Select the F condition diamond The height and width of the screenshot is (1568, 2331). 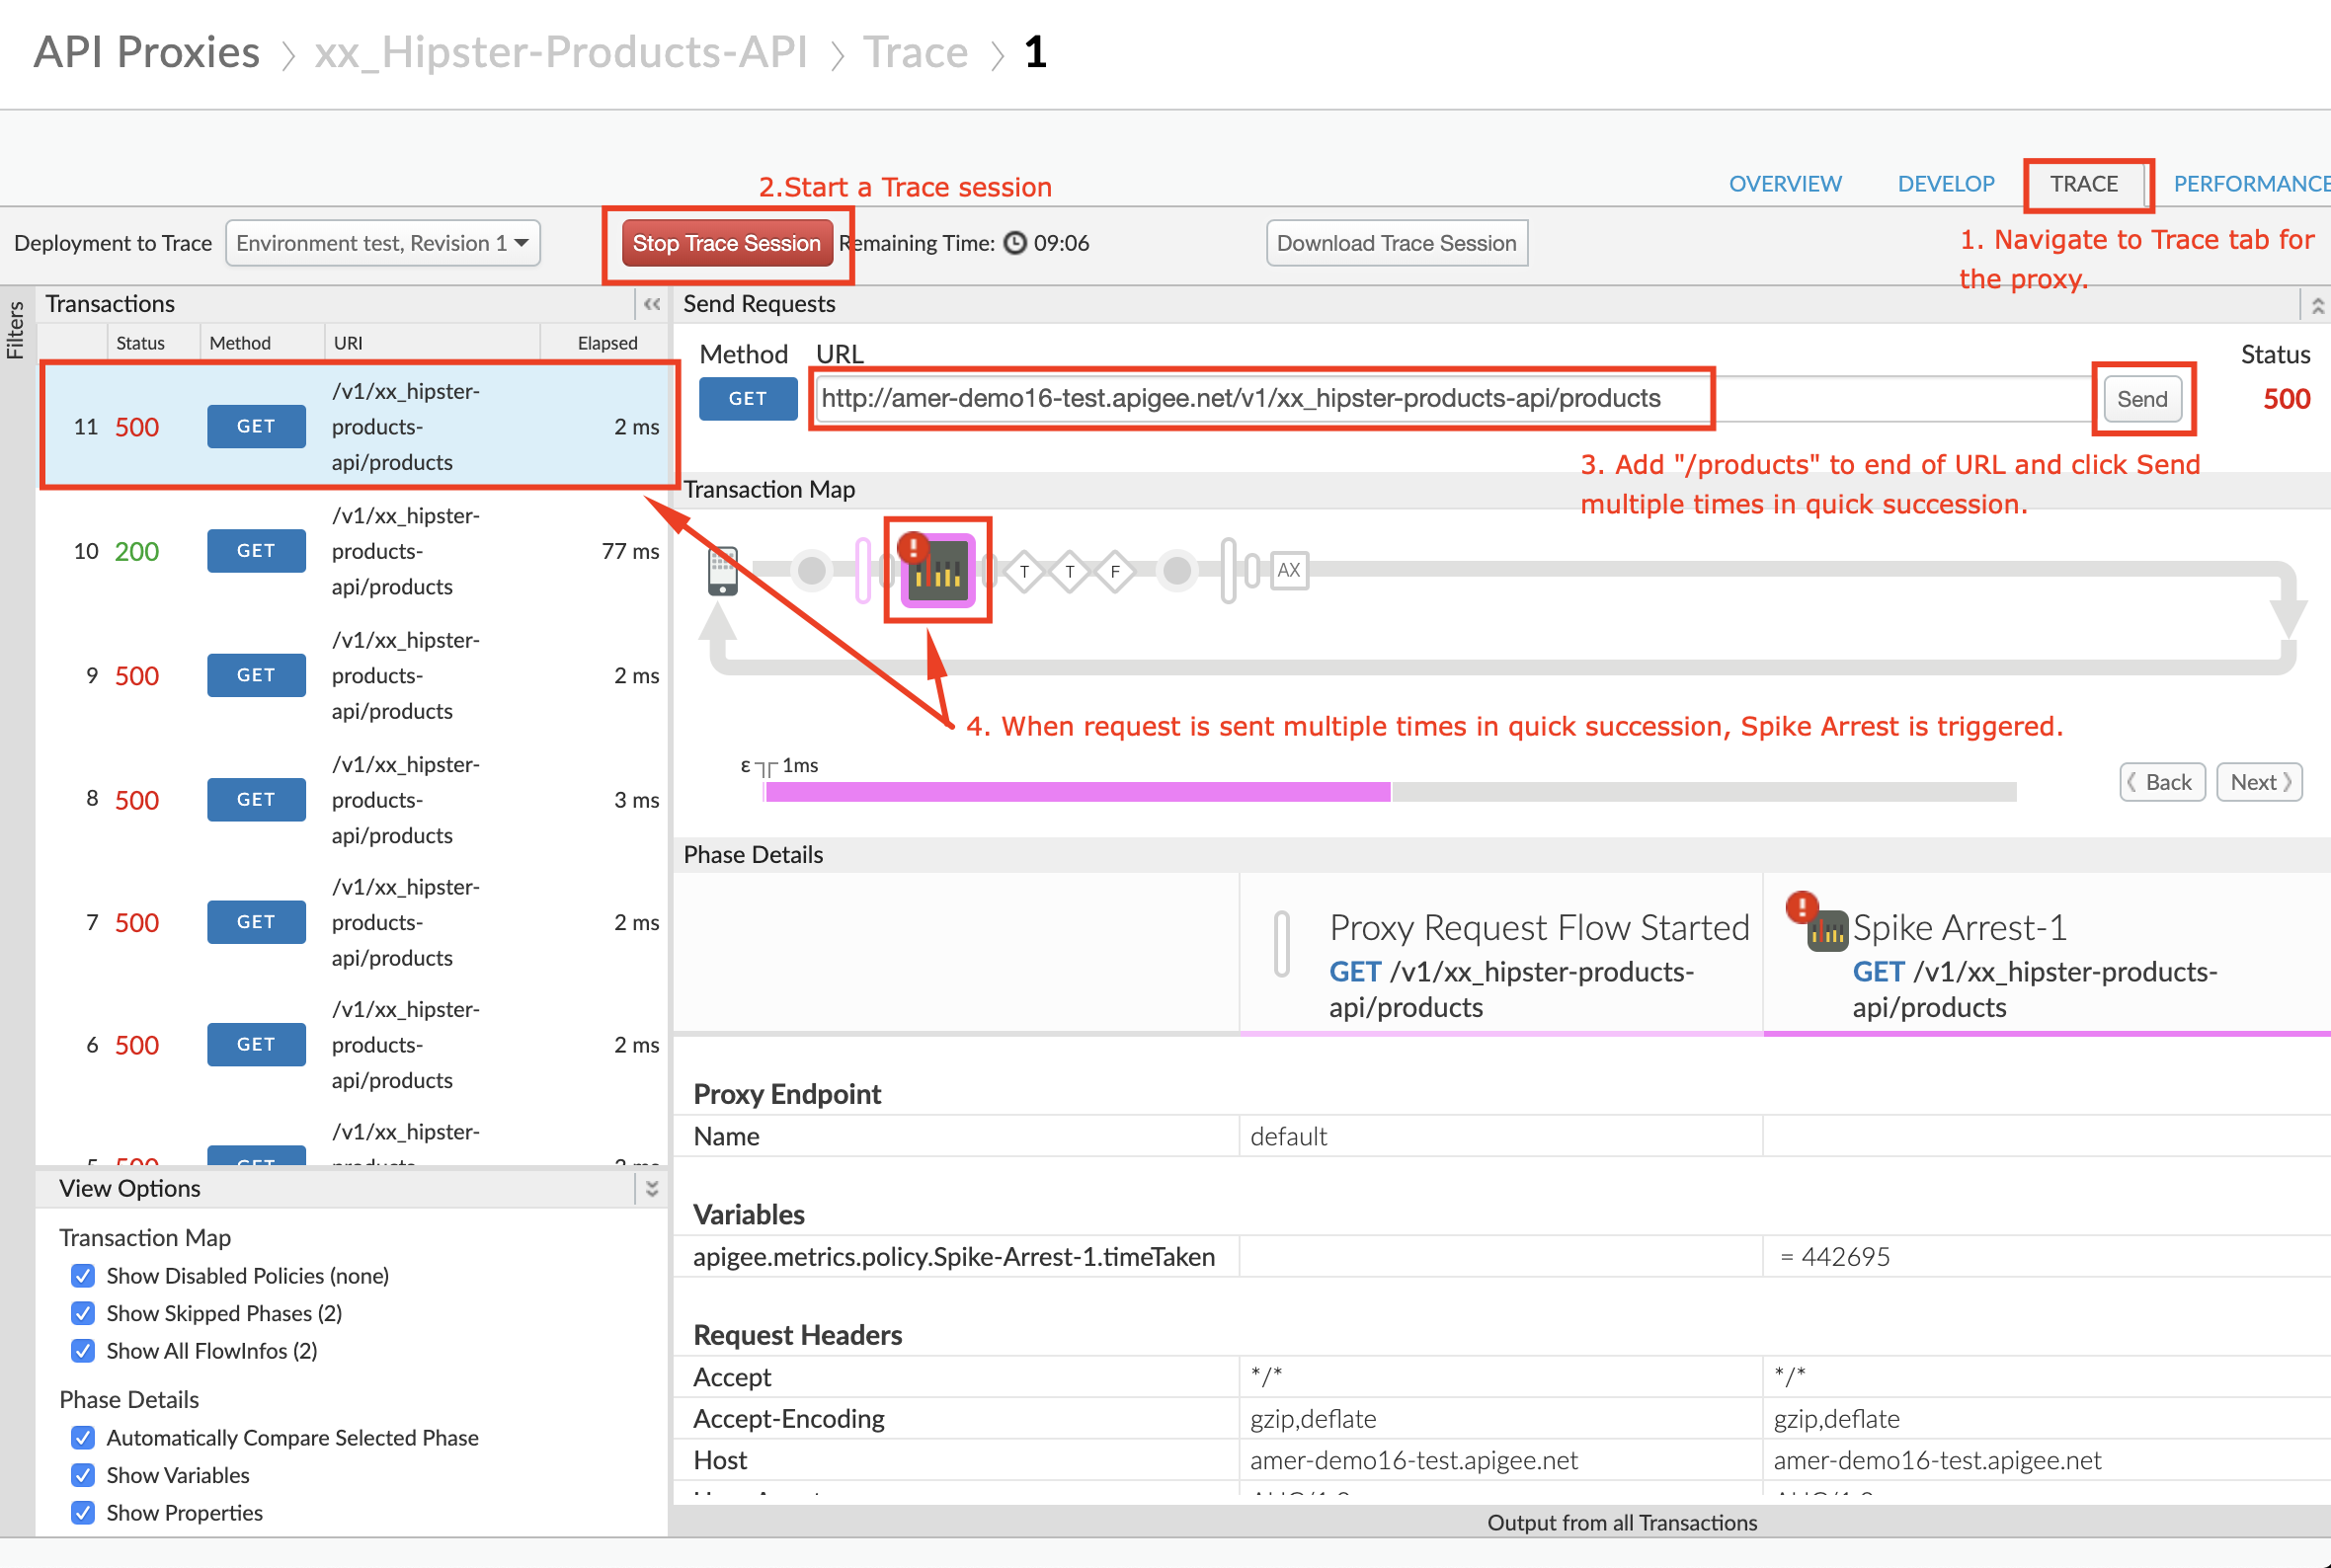coord(1115,571)
